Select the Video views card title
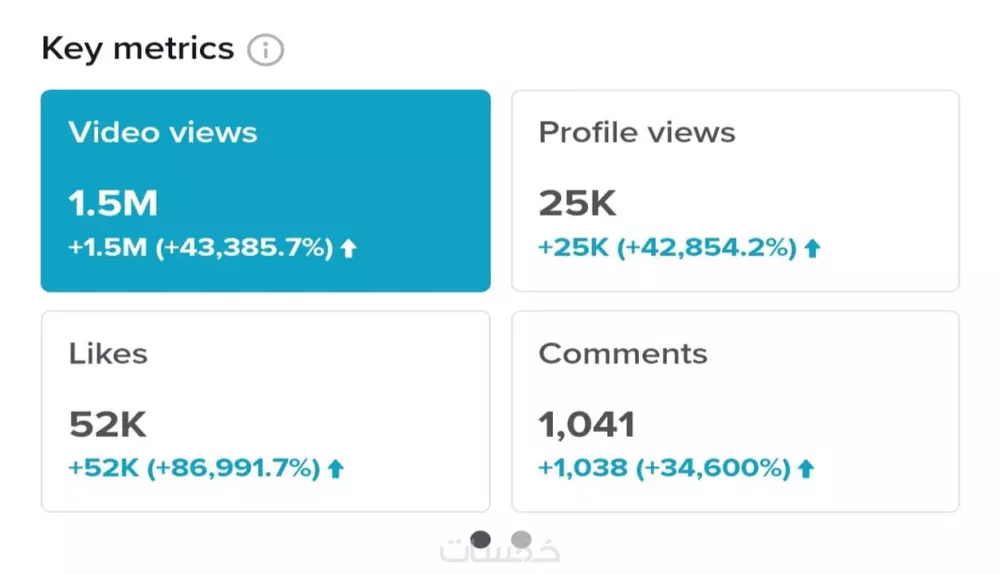The height and width of the screenshot is (574, 1000). [163, 133]
